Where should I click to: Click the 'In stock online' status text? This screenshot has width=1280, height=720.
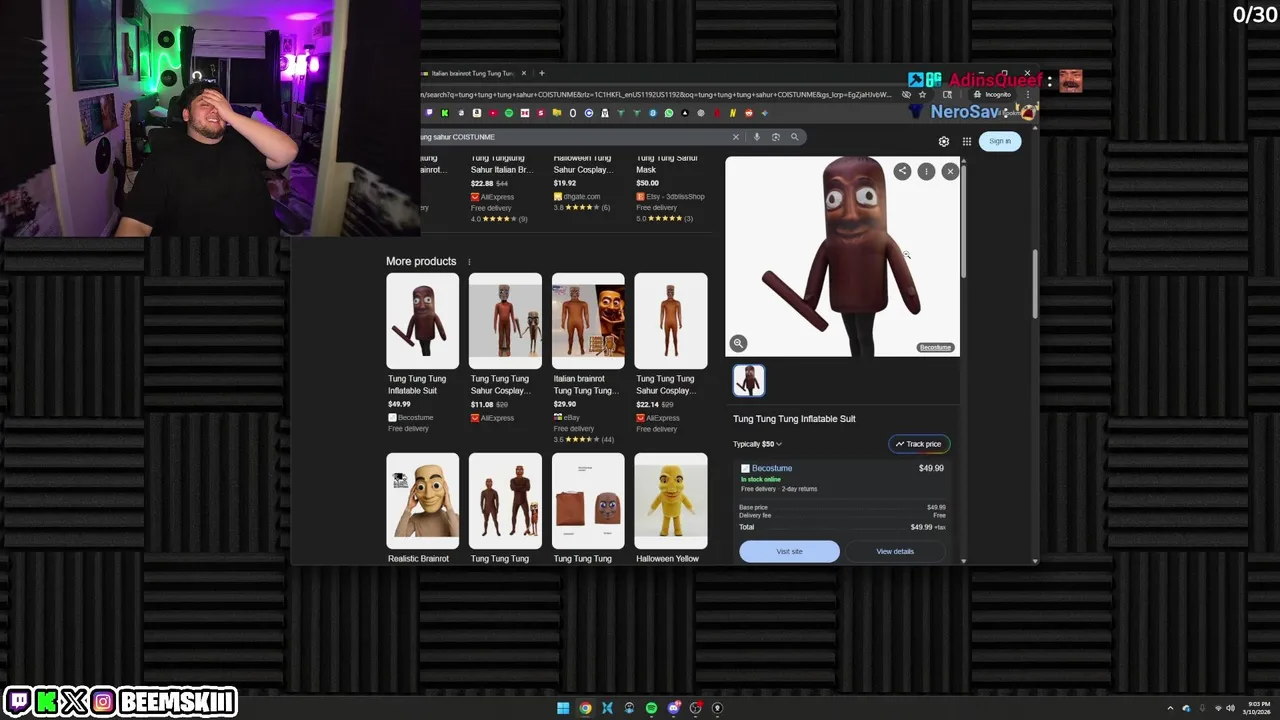click(x=761, y=479)
